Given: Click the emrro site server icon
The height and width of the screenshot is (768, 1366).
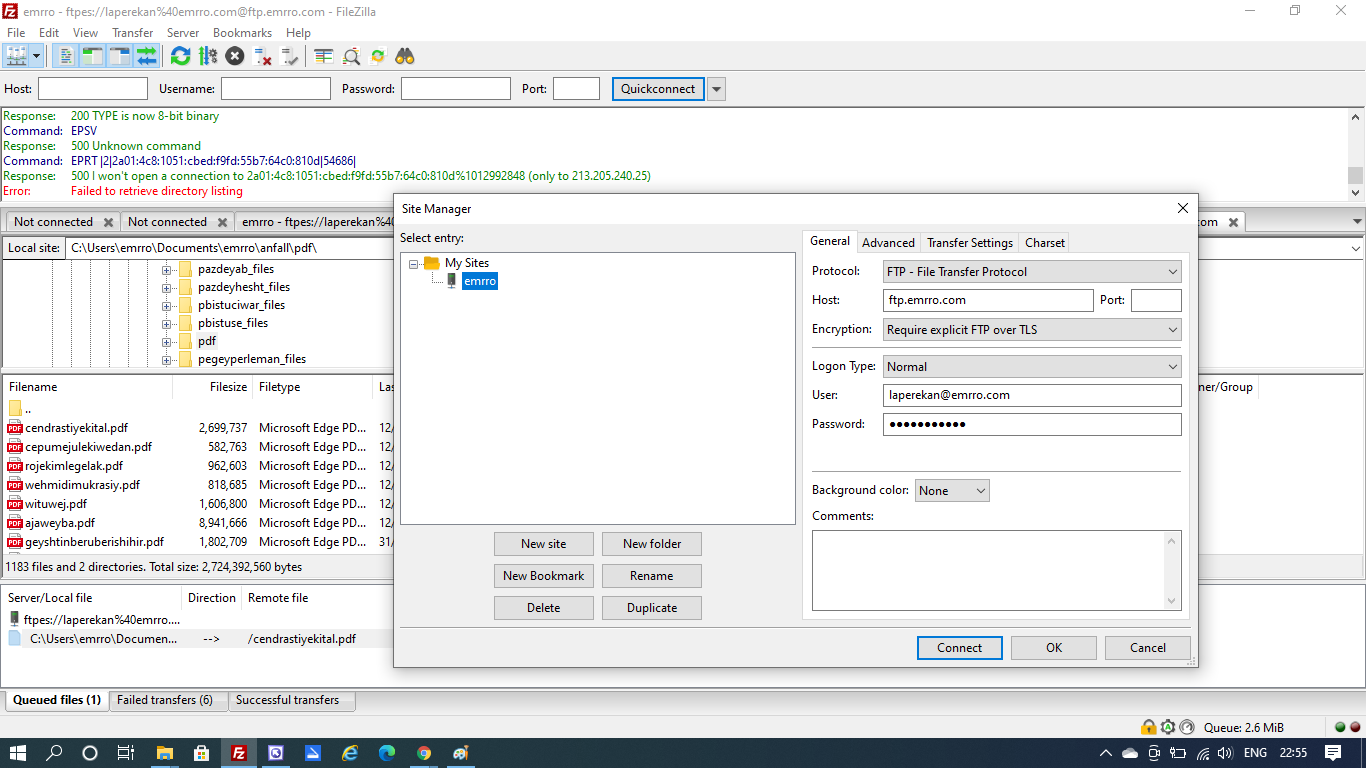Looking at the screenshot, I should (x=452, y=281).
